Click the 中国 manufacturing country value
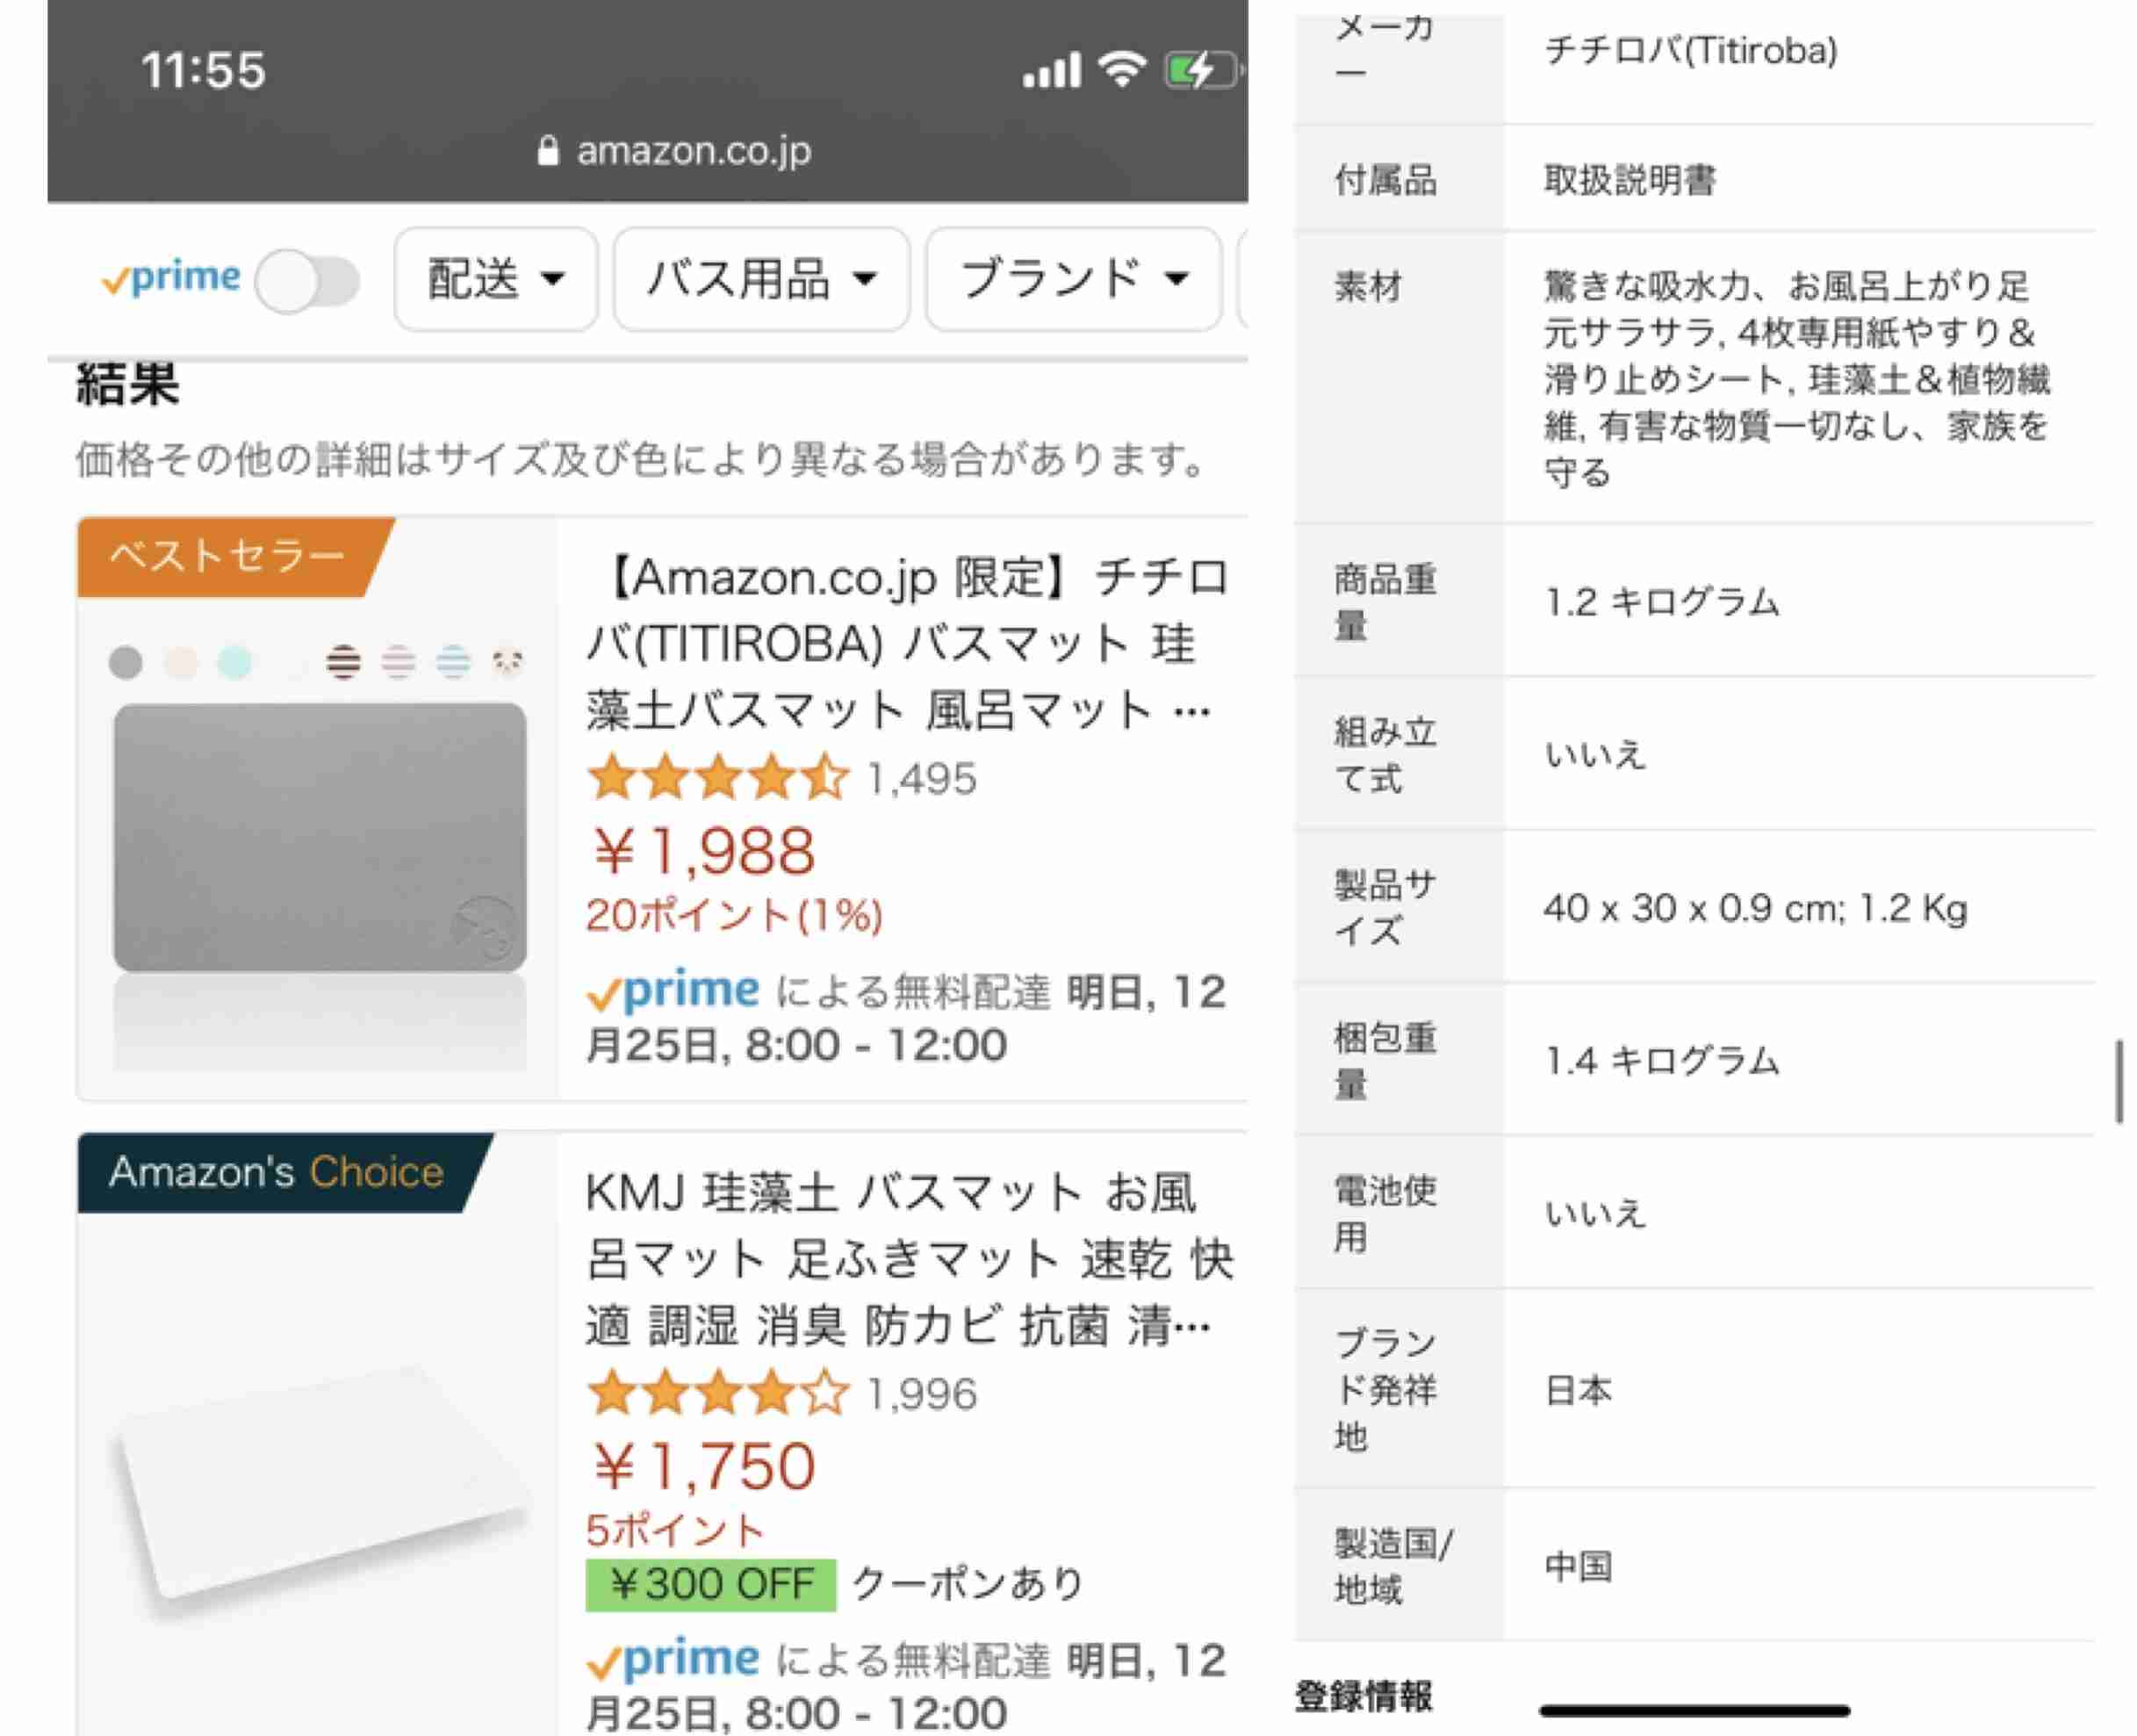 [x=1578, y=1566]
